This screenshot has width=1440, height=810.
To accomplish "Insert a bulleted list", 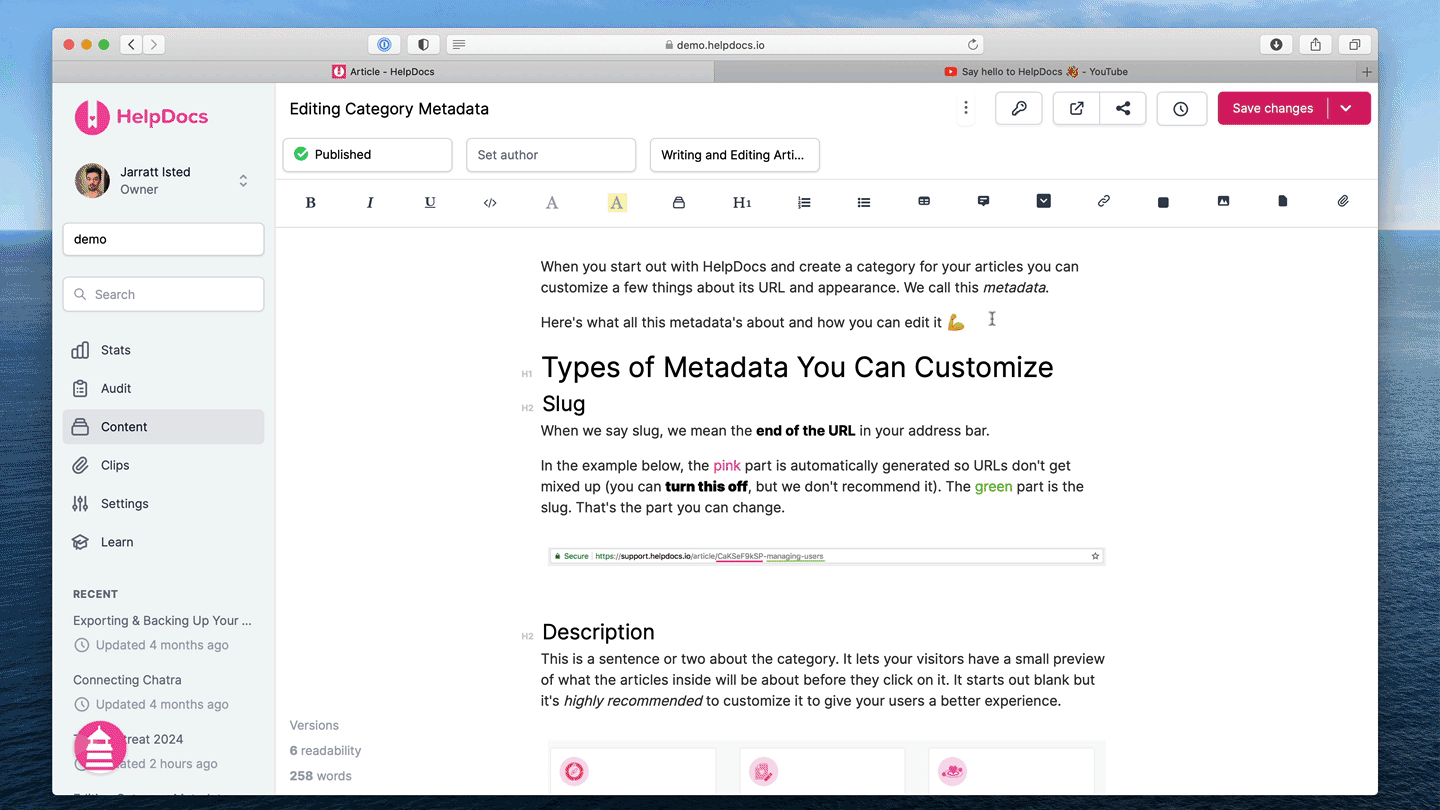I will 864,202.
